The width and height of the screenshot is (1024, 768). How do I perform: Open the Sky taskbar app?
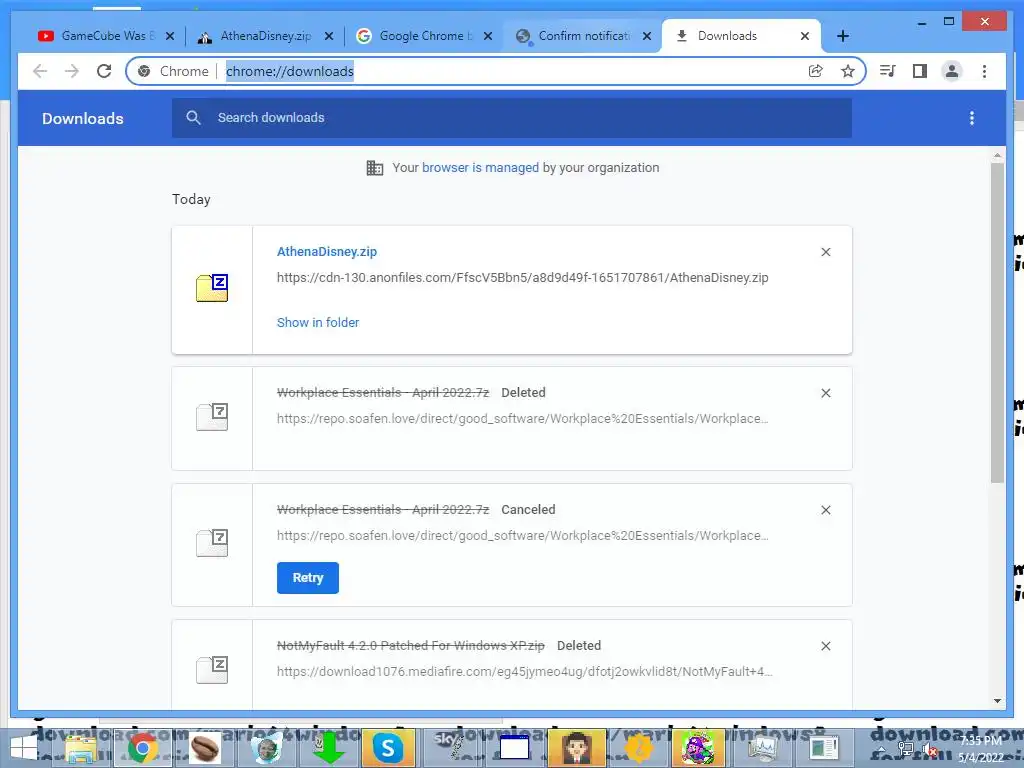451,748
